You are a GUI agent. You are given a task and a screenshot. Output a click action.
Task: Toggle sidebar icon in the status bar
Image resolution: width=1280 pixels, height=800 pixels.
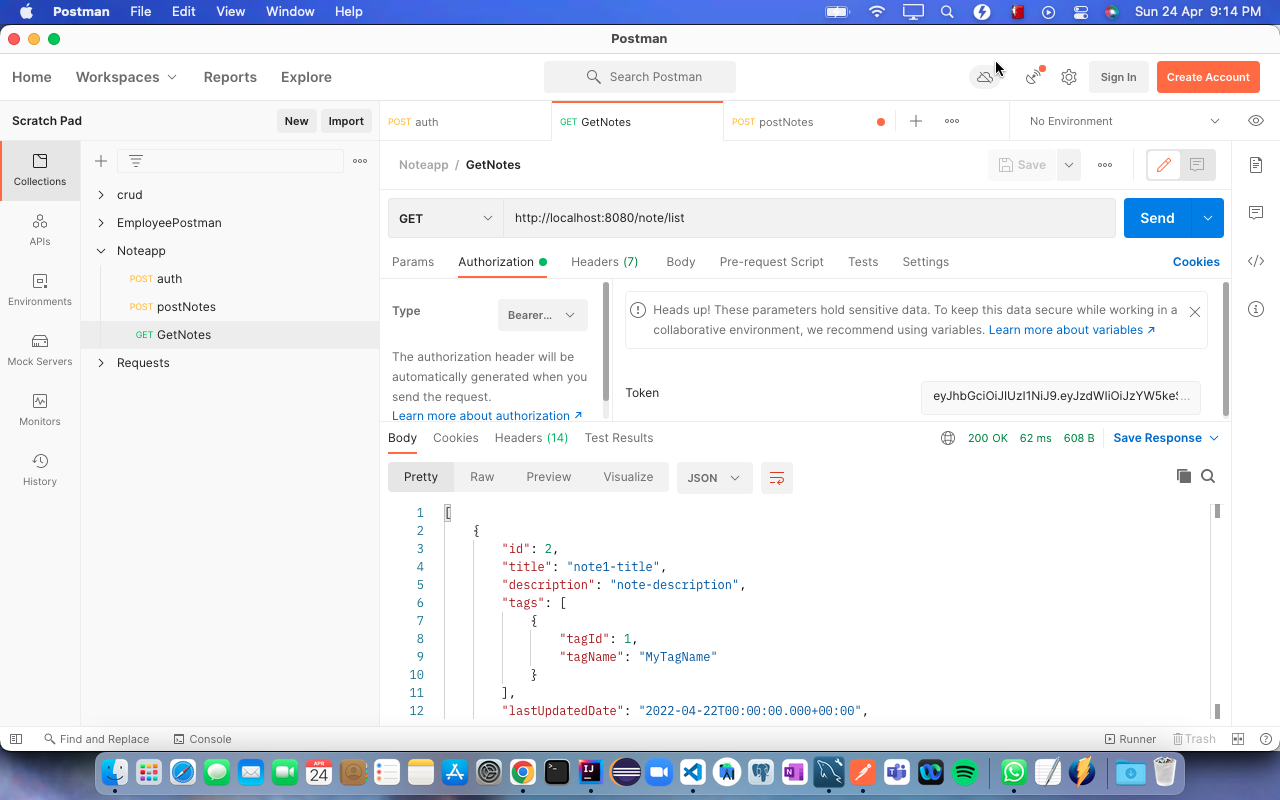pos(15,739)
